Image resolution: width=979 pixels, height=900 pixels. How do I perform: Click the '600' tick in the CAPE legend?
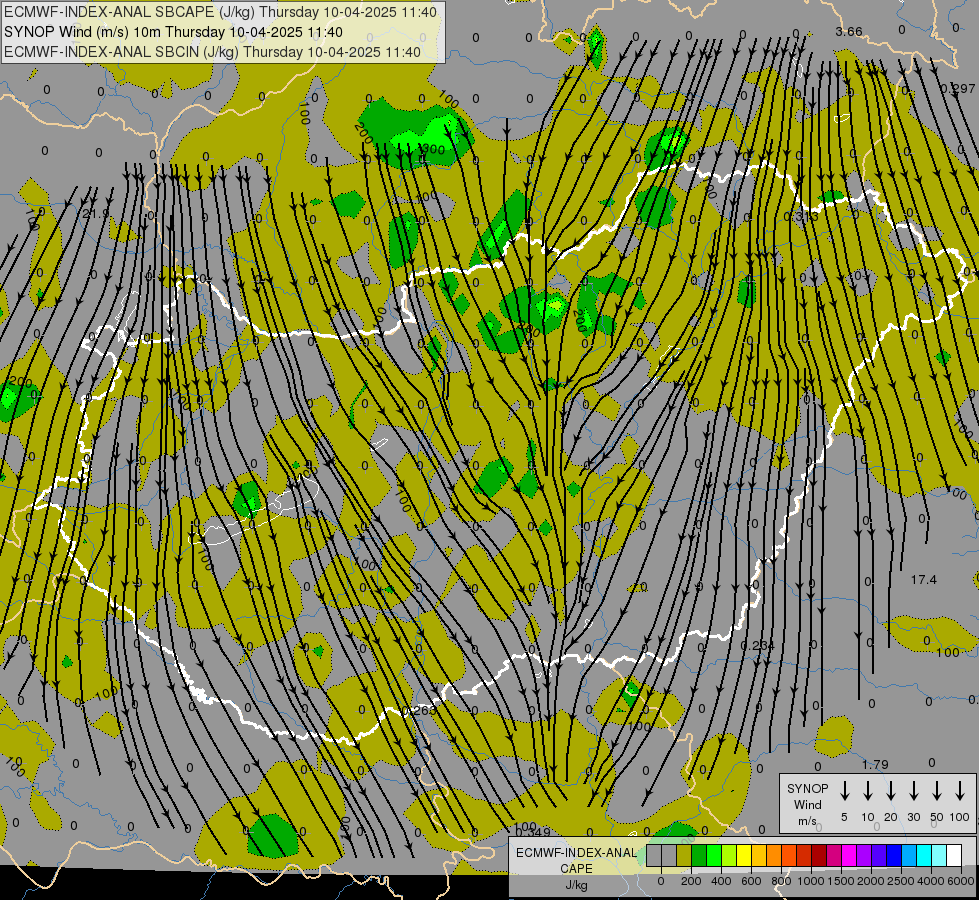click(751, 881)
